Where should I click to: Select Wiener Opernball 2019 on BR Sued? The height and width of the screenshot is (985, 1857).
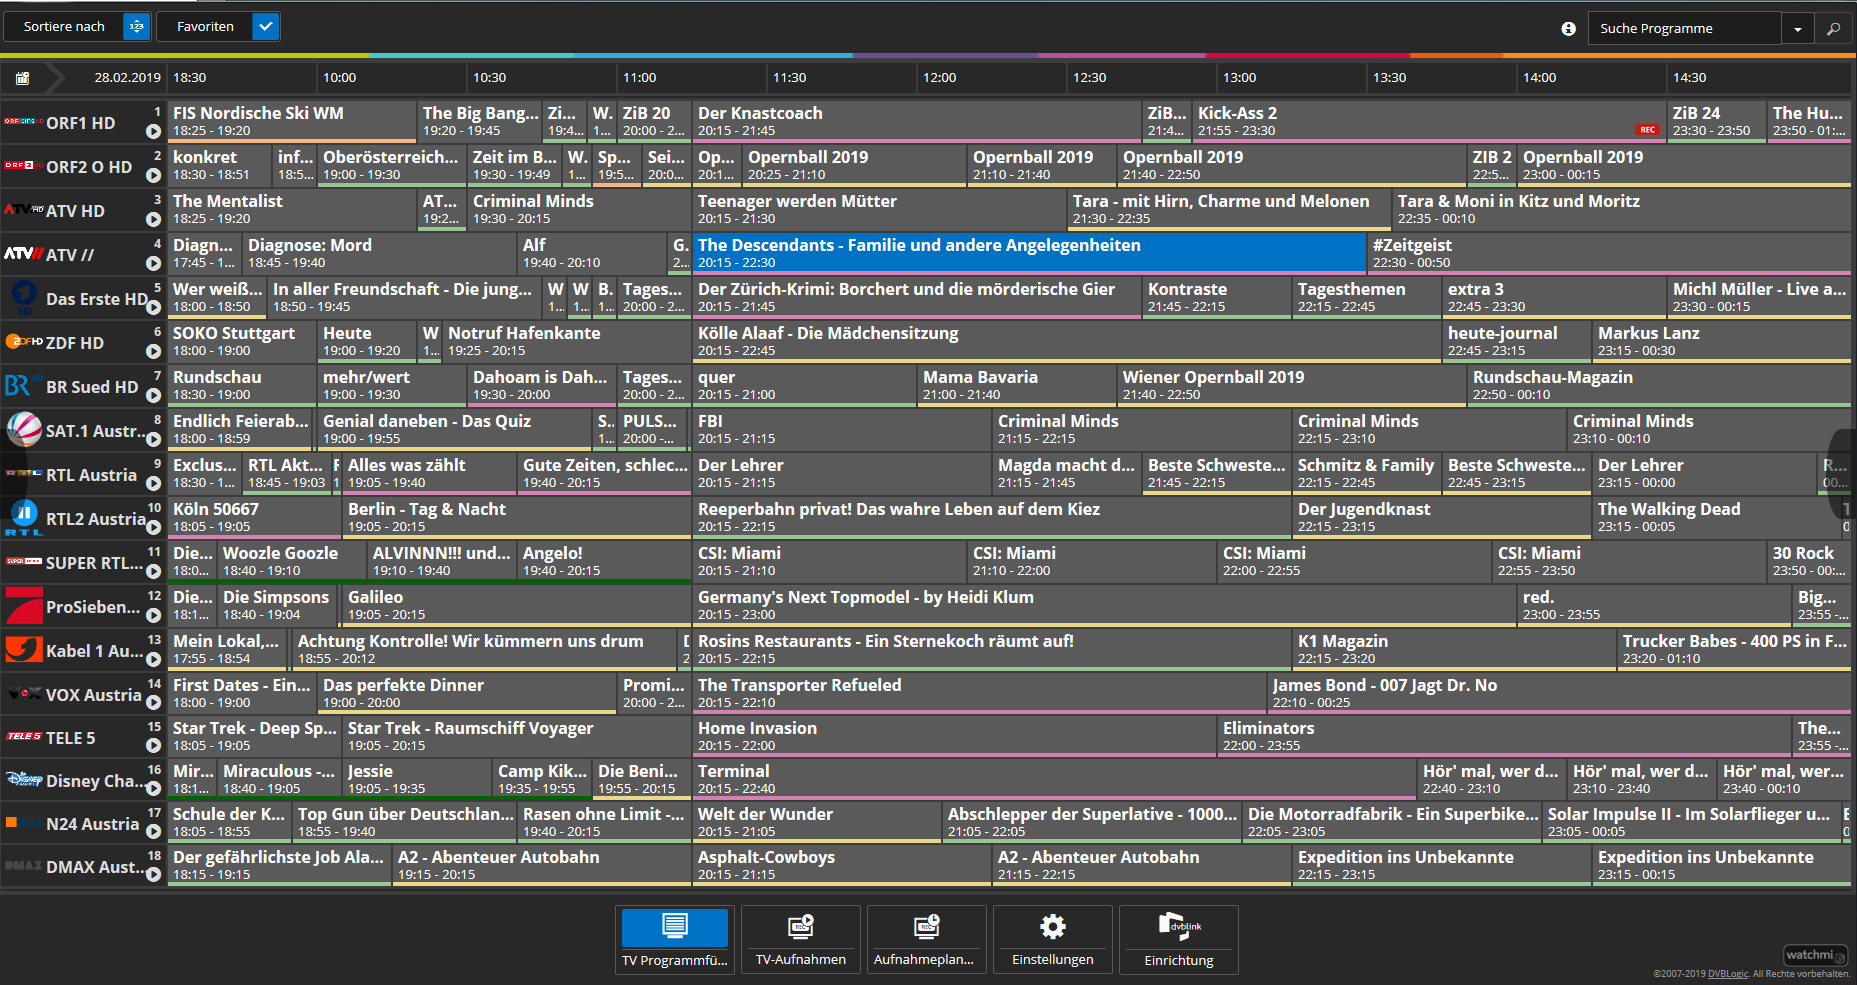1291,385
